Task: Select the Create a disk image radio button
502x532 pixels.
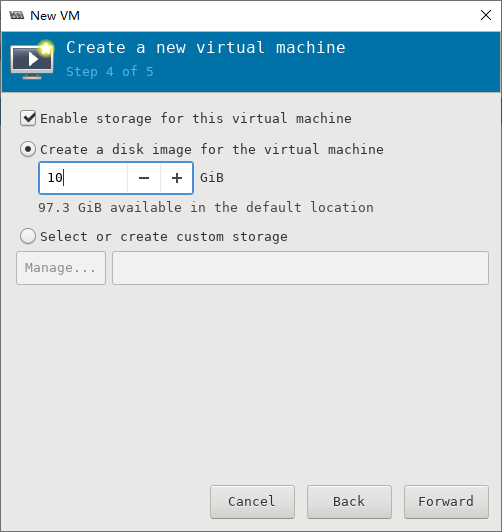Action: tap(28, 149)
